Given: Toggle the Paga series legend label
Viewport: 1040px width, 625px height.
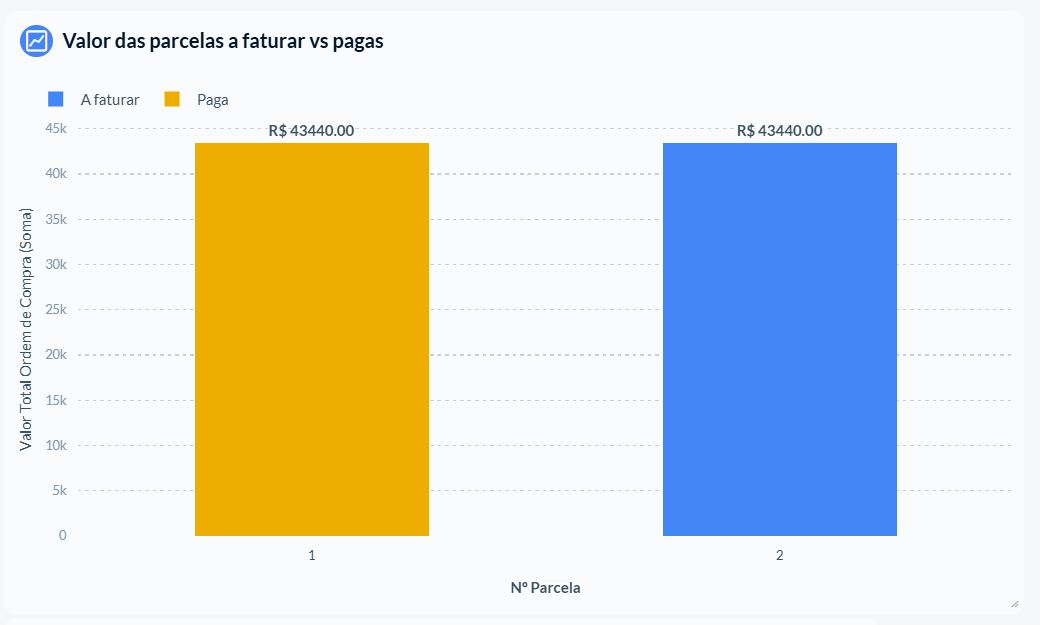Looking at the screenshot, I should coord(212,100).
